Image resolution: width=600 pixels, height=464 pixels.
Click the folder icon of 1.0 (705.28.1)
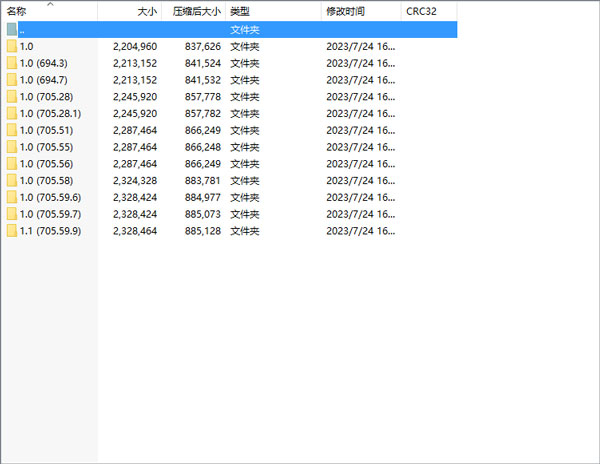[x=12, y=113]
